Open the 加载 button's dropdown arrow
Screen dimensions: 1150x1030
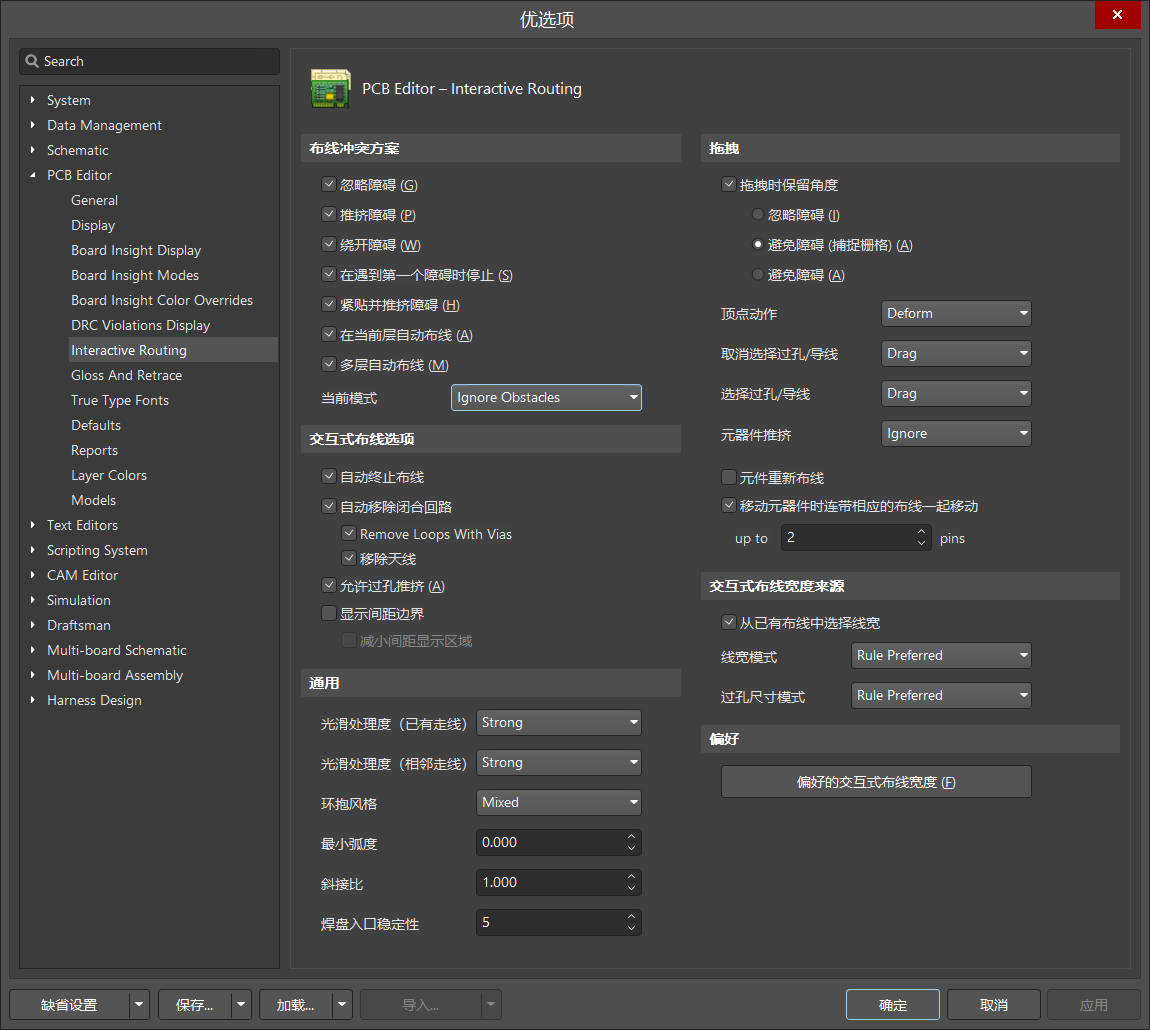[x=343, y=1005]
